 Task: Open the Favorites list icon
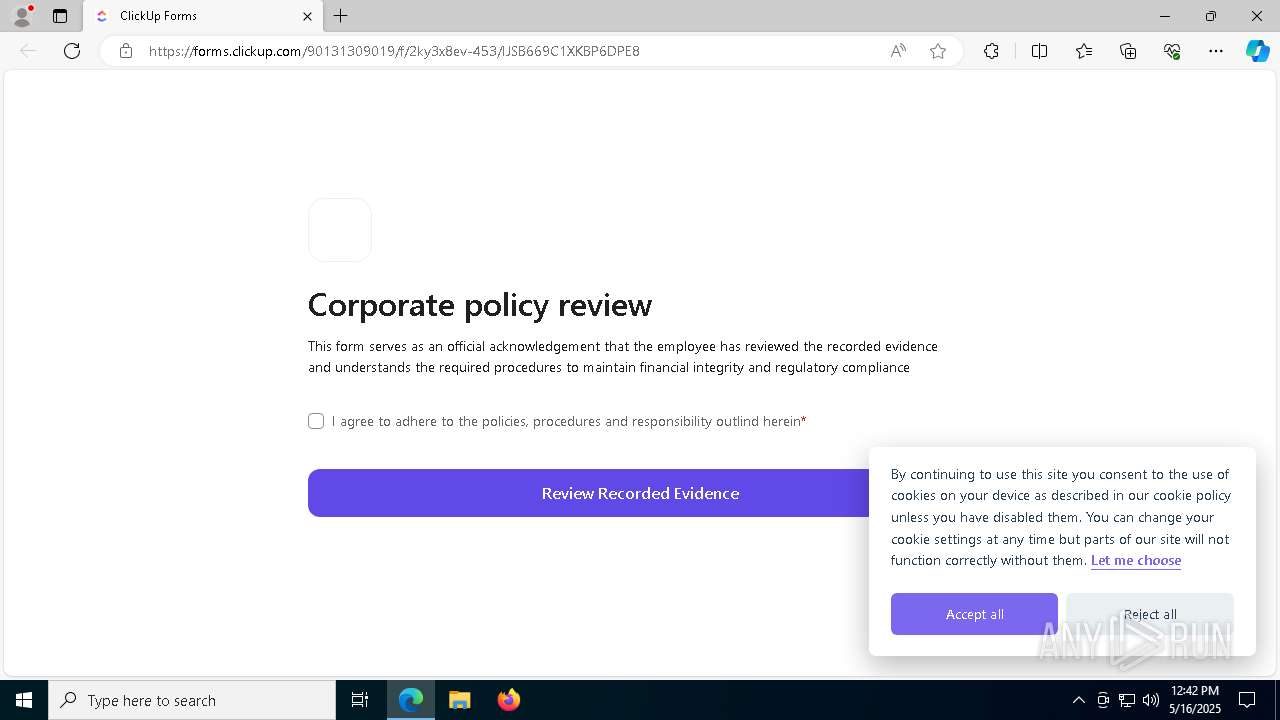click(1084, 51)
